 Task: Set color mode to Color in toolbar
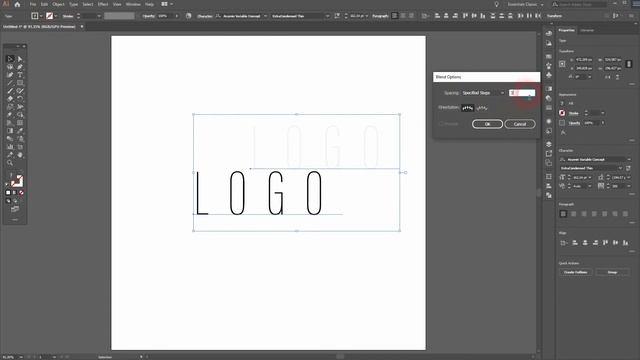[x=8, y=193]
